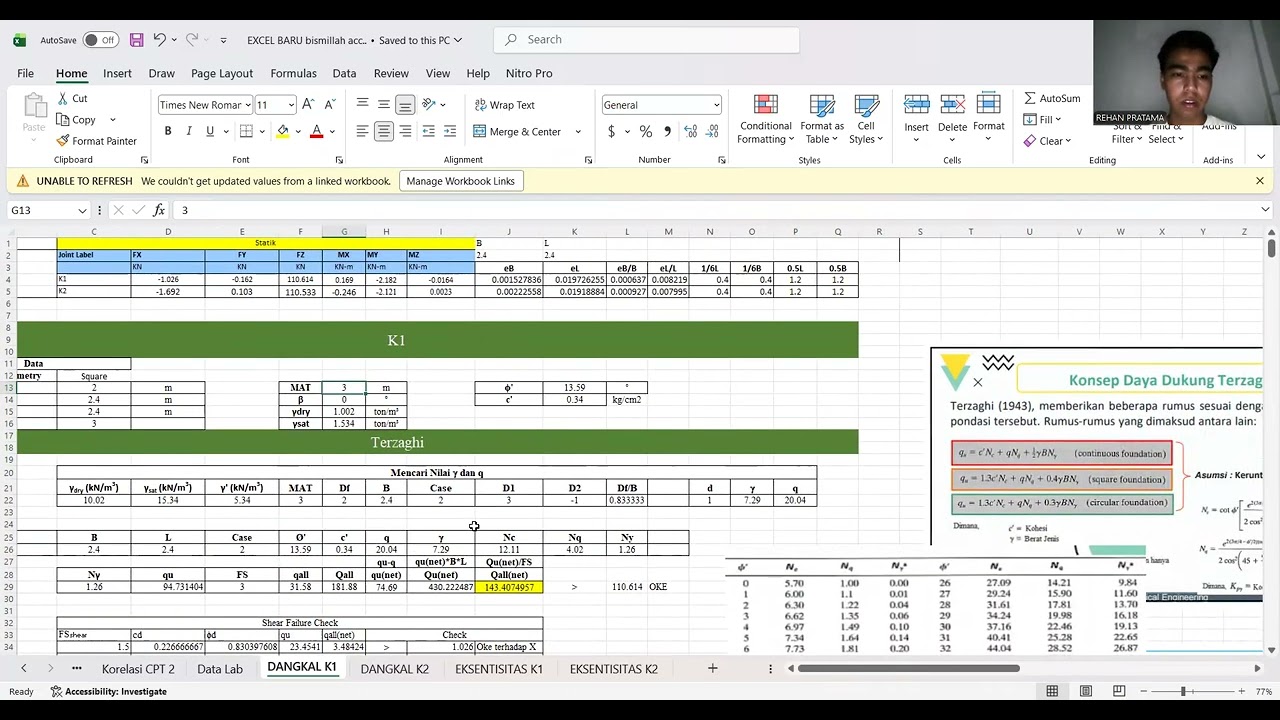Click in the formula bar showing 3
Screen dimensions: 1280x720
[x=715, y=210]
